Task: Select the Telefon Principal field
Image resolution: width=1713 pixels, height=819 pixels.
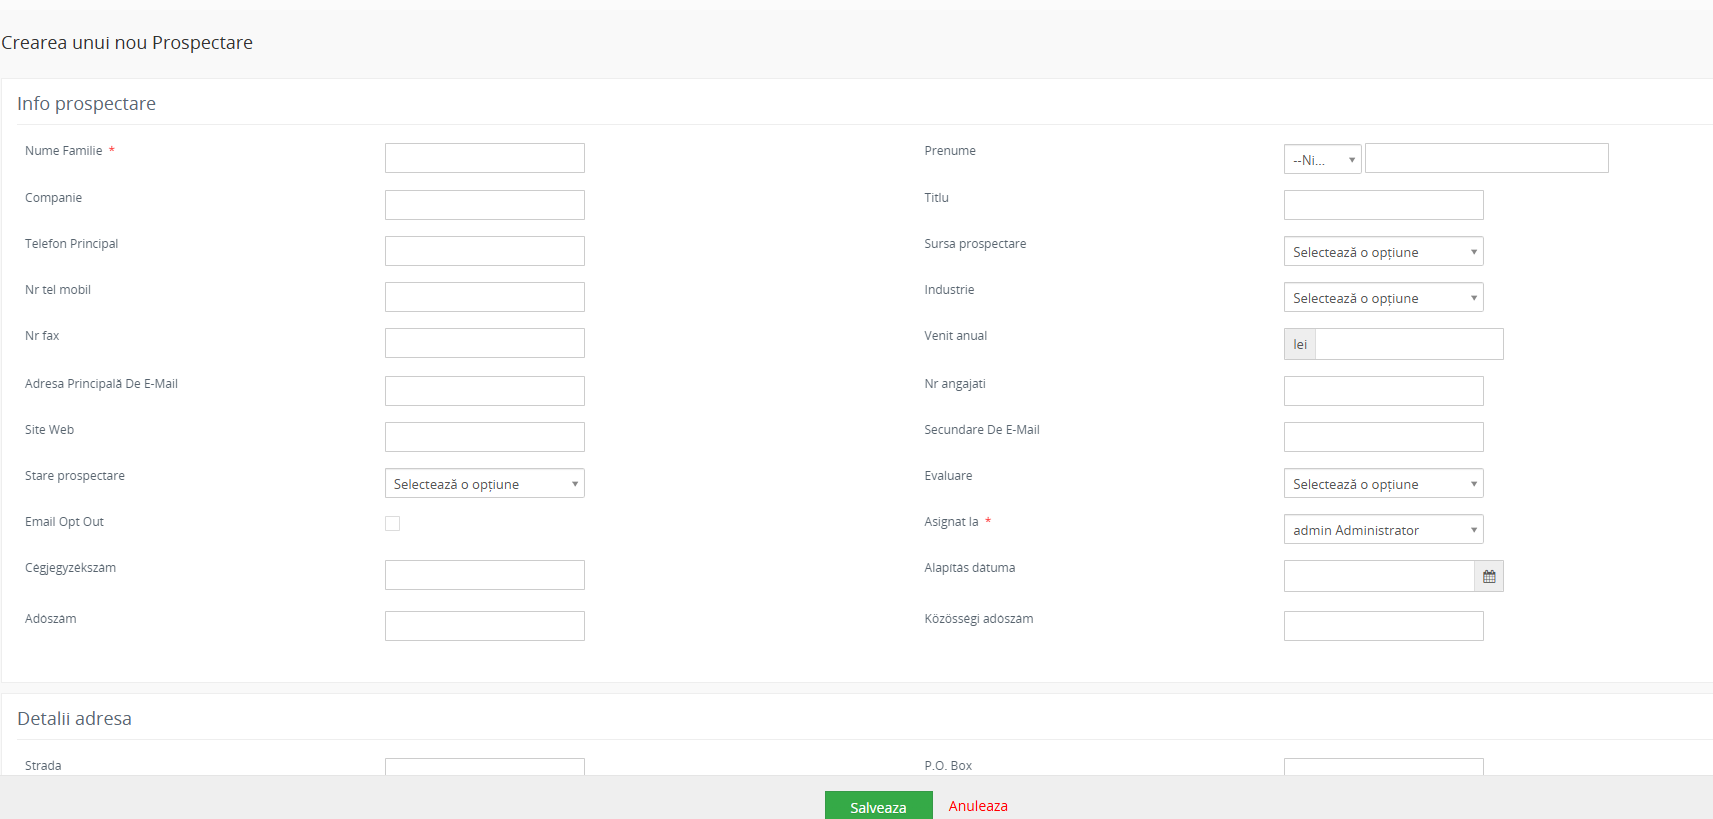Action: pos(485,251)
